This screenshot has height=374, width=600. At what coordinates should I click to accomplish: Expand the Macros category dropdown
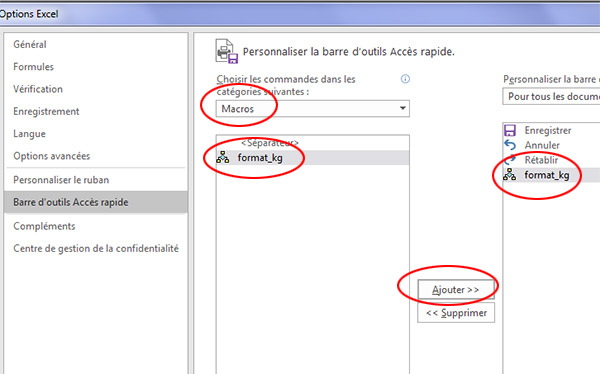[x=313, y=109]
